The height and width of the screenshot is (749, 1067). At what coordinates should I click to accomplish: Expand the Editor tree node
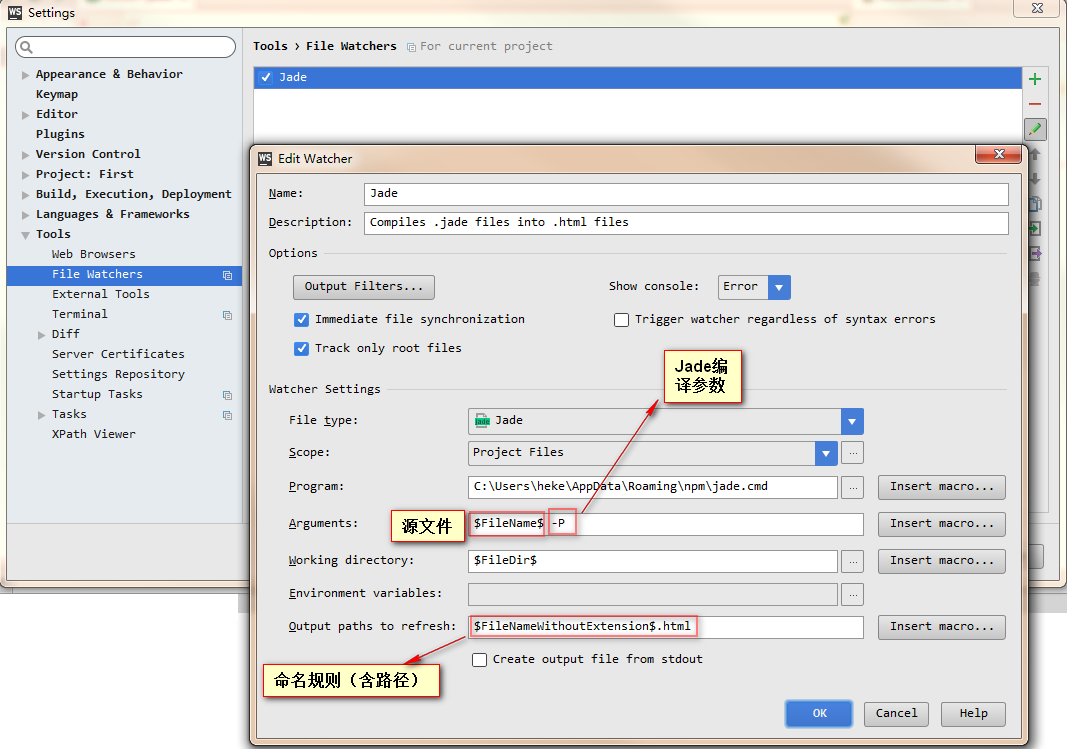(x=25, y=115)
